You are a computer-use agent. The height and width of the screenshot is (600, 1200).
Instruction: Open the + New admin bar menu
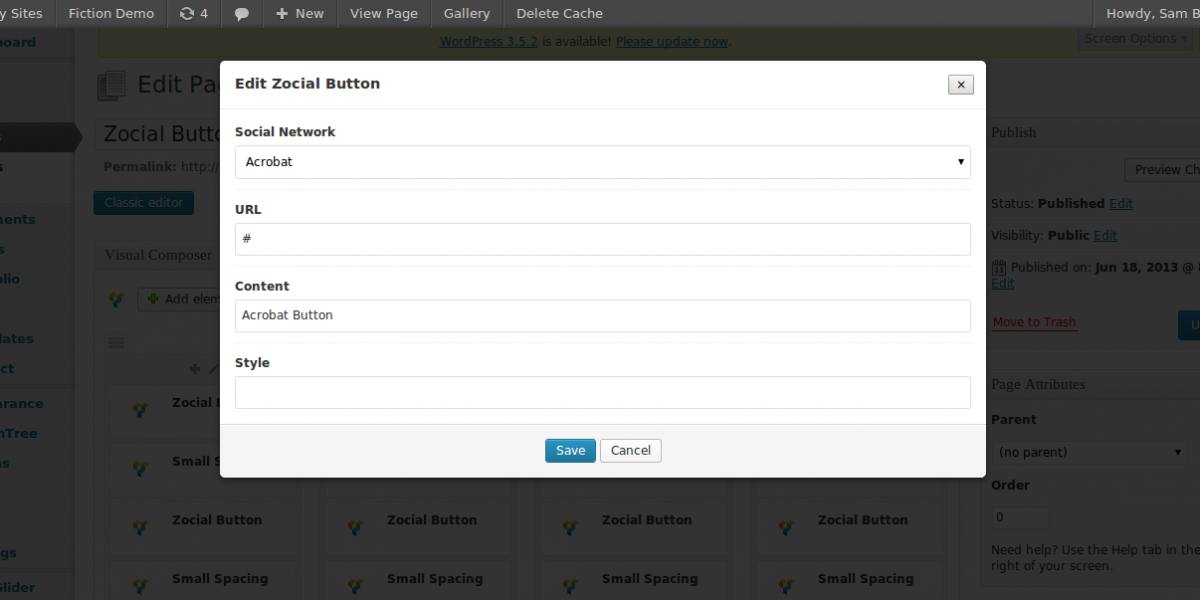[x=300, y=13]
